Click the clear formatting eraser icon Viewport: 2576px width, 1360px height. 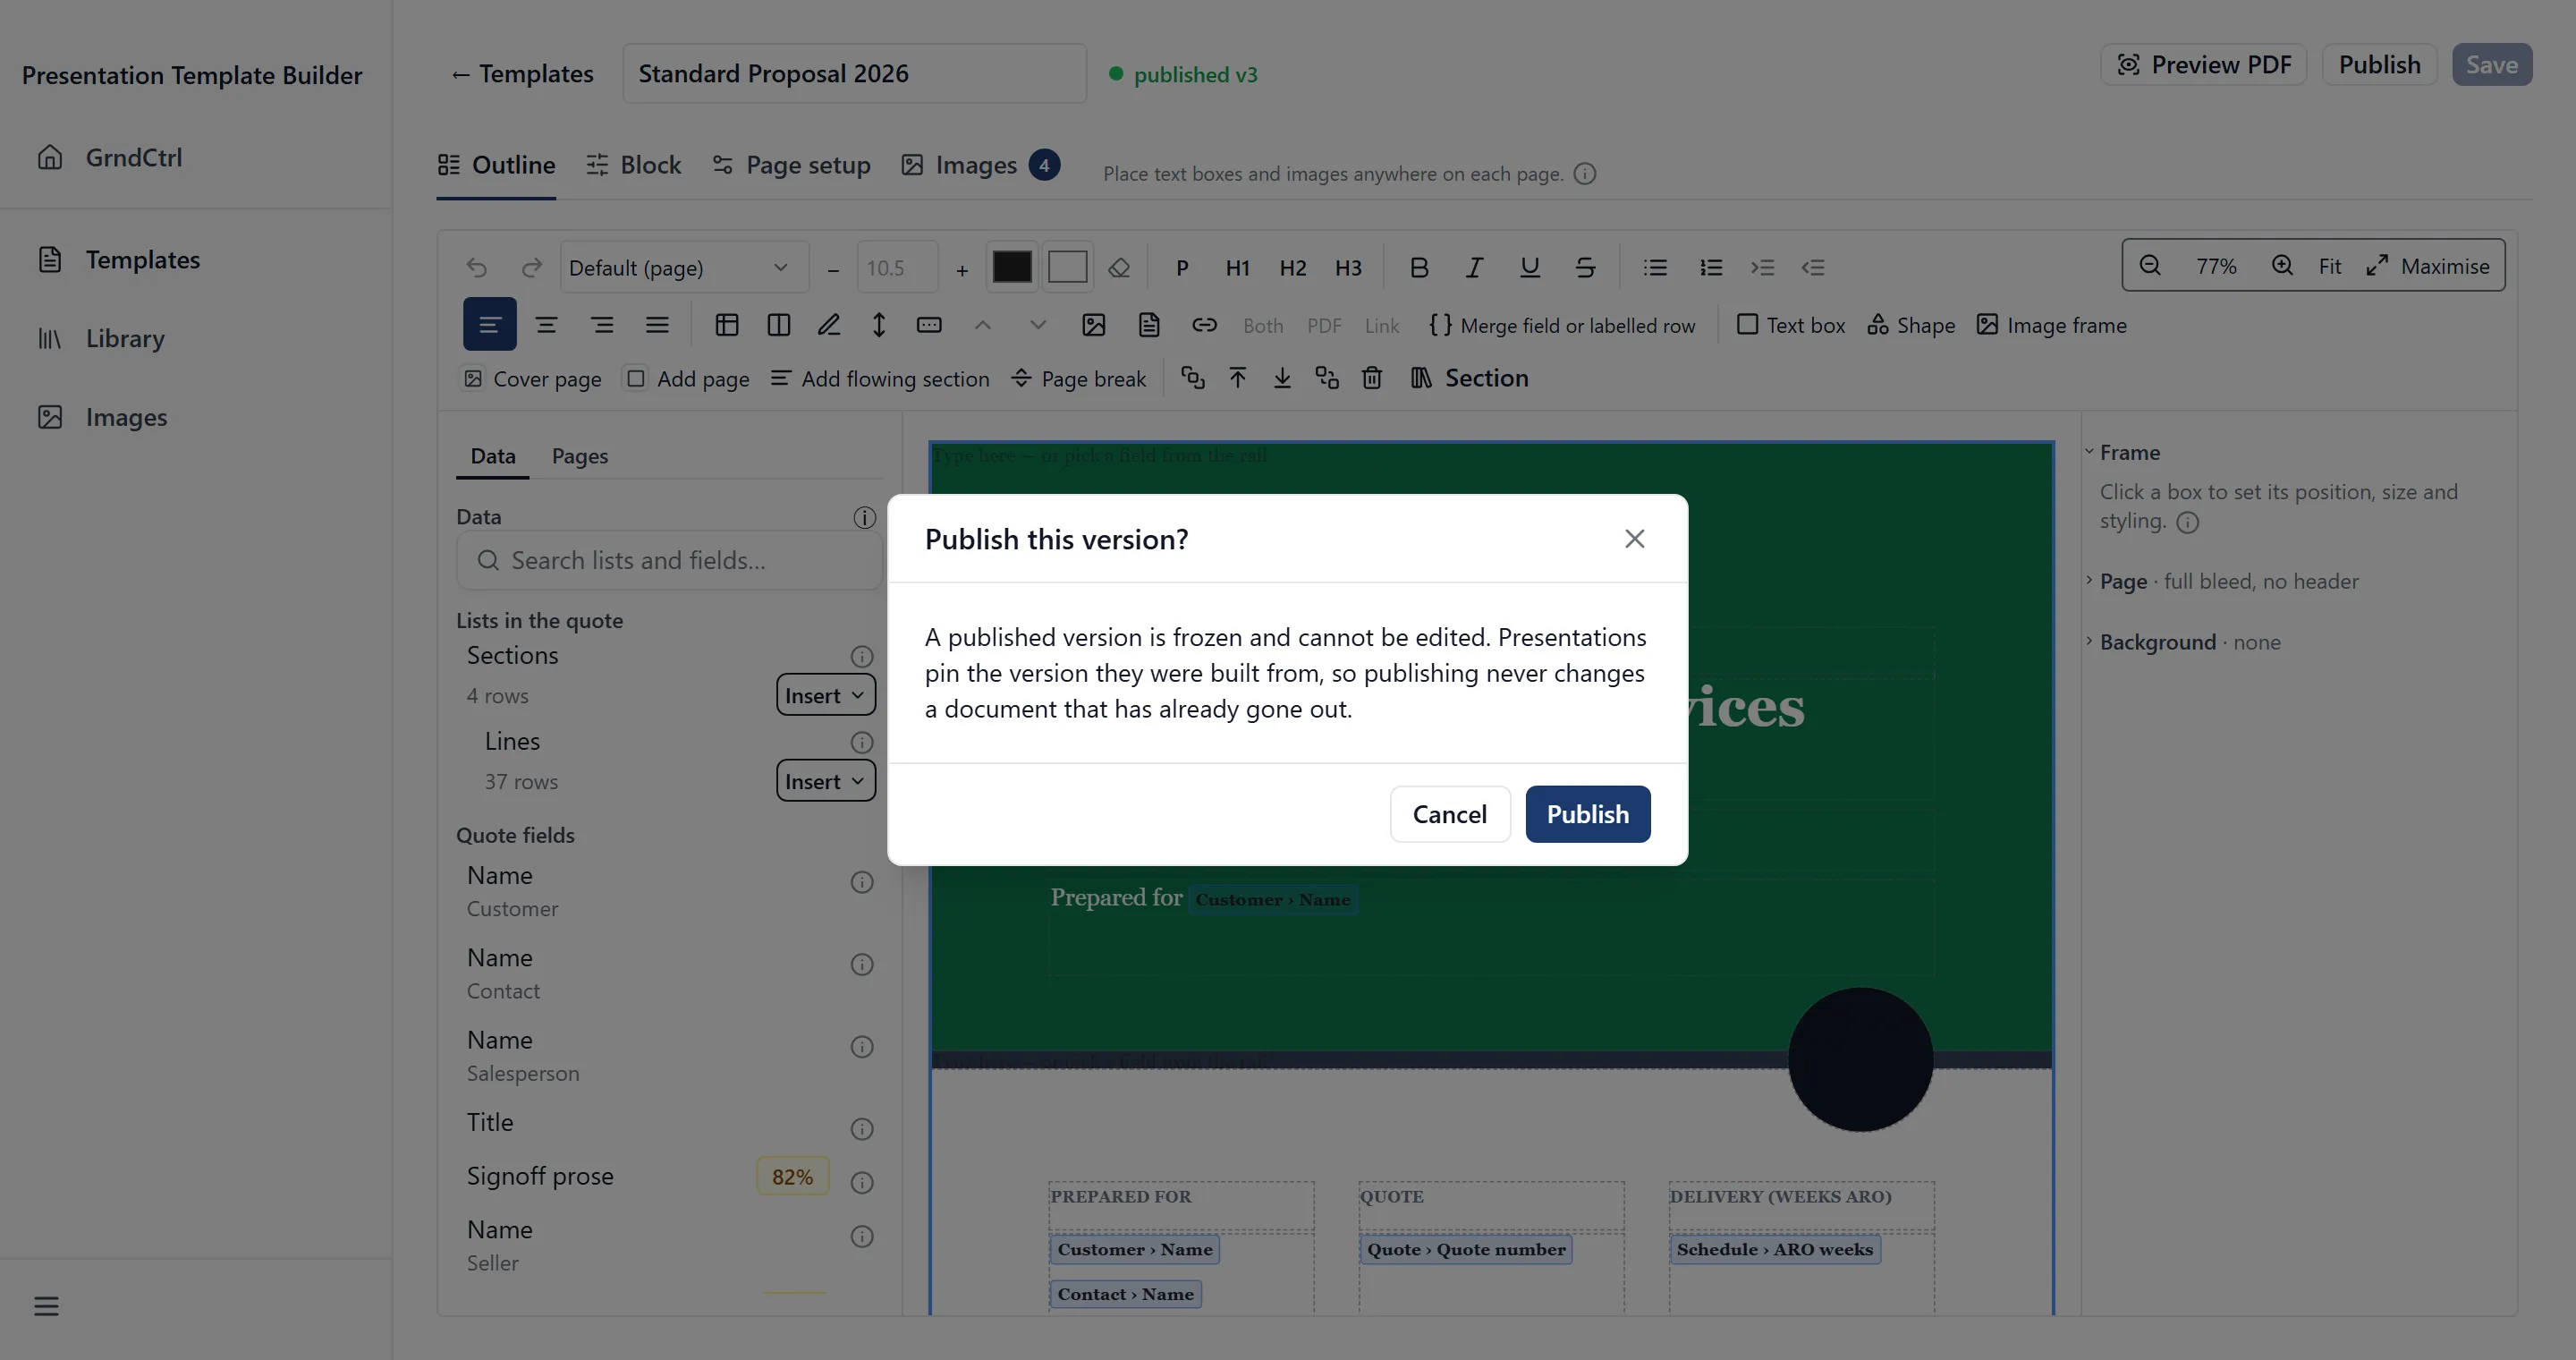coord(1119,267)
